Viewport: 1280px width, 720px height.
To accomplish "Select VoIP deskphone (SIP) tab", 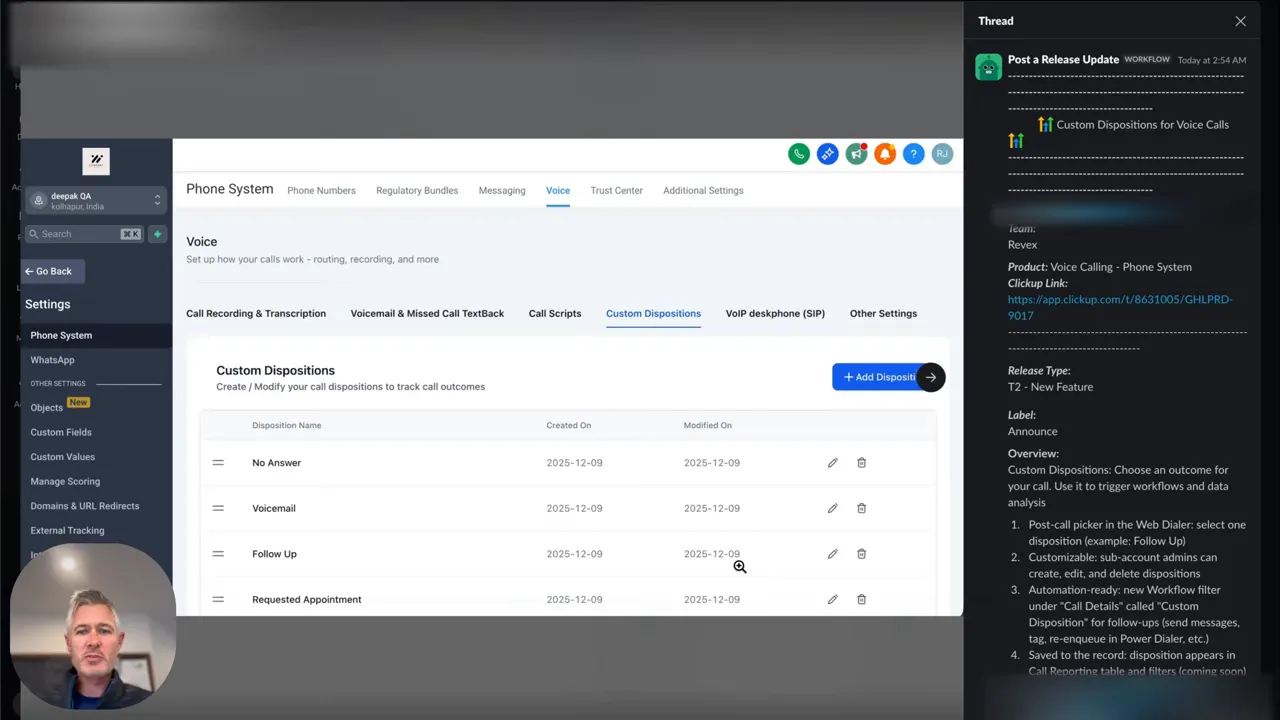I will pyautogui.click(x=775, y=313).
